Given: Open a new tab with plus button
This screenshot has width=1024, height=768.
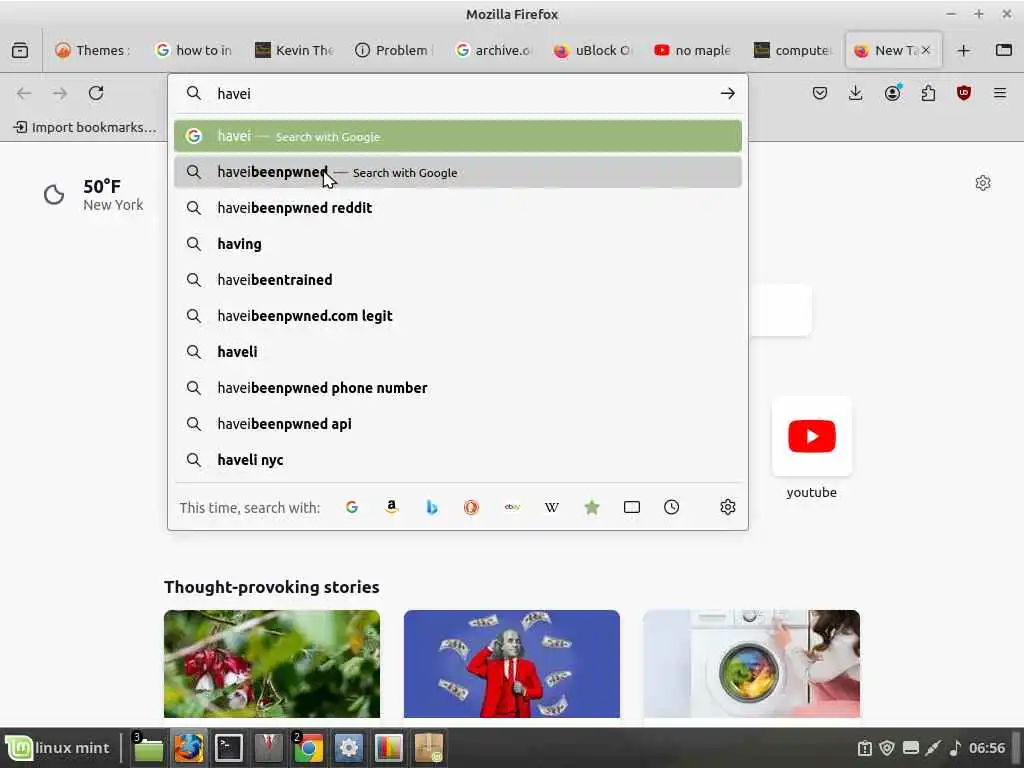Looking at the screenshot, I should (x=963, y=50).
